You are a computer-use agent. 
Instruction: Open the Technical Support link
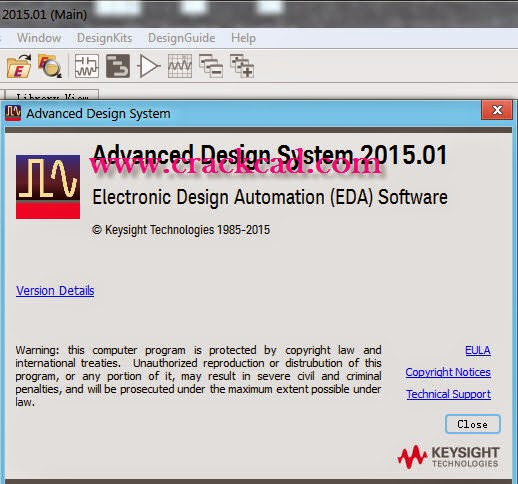click(x=449, y=394)
